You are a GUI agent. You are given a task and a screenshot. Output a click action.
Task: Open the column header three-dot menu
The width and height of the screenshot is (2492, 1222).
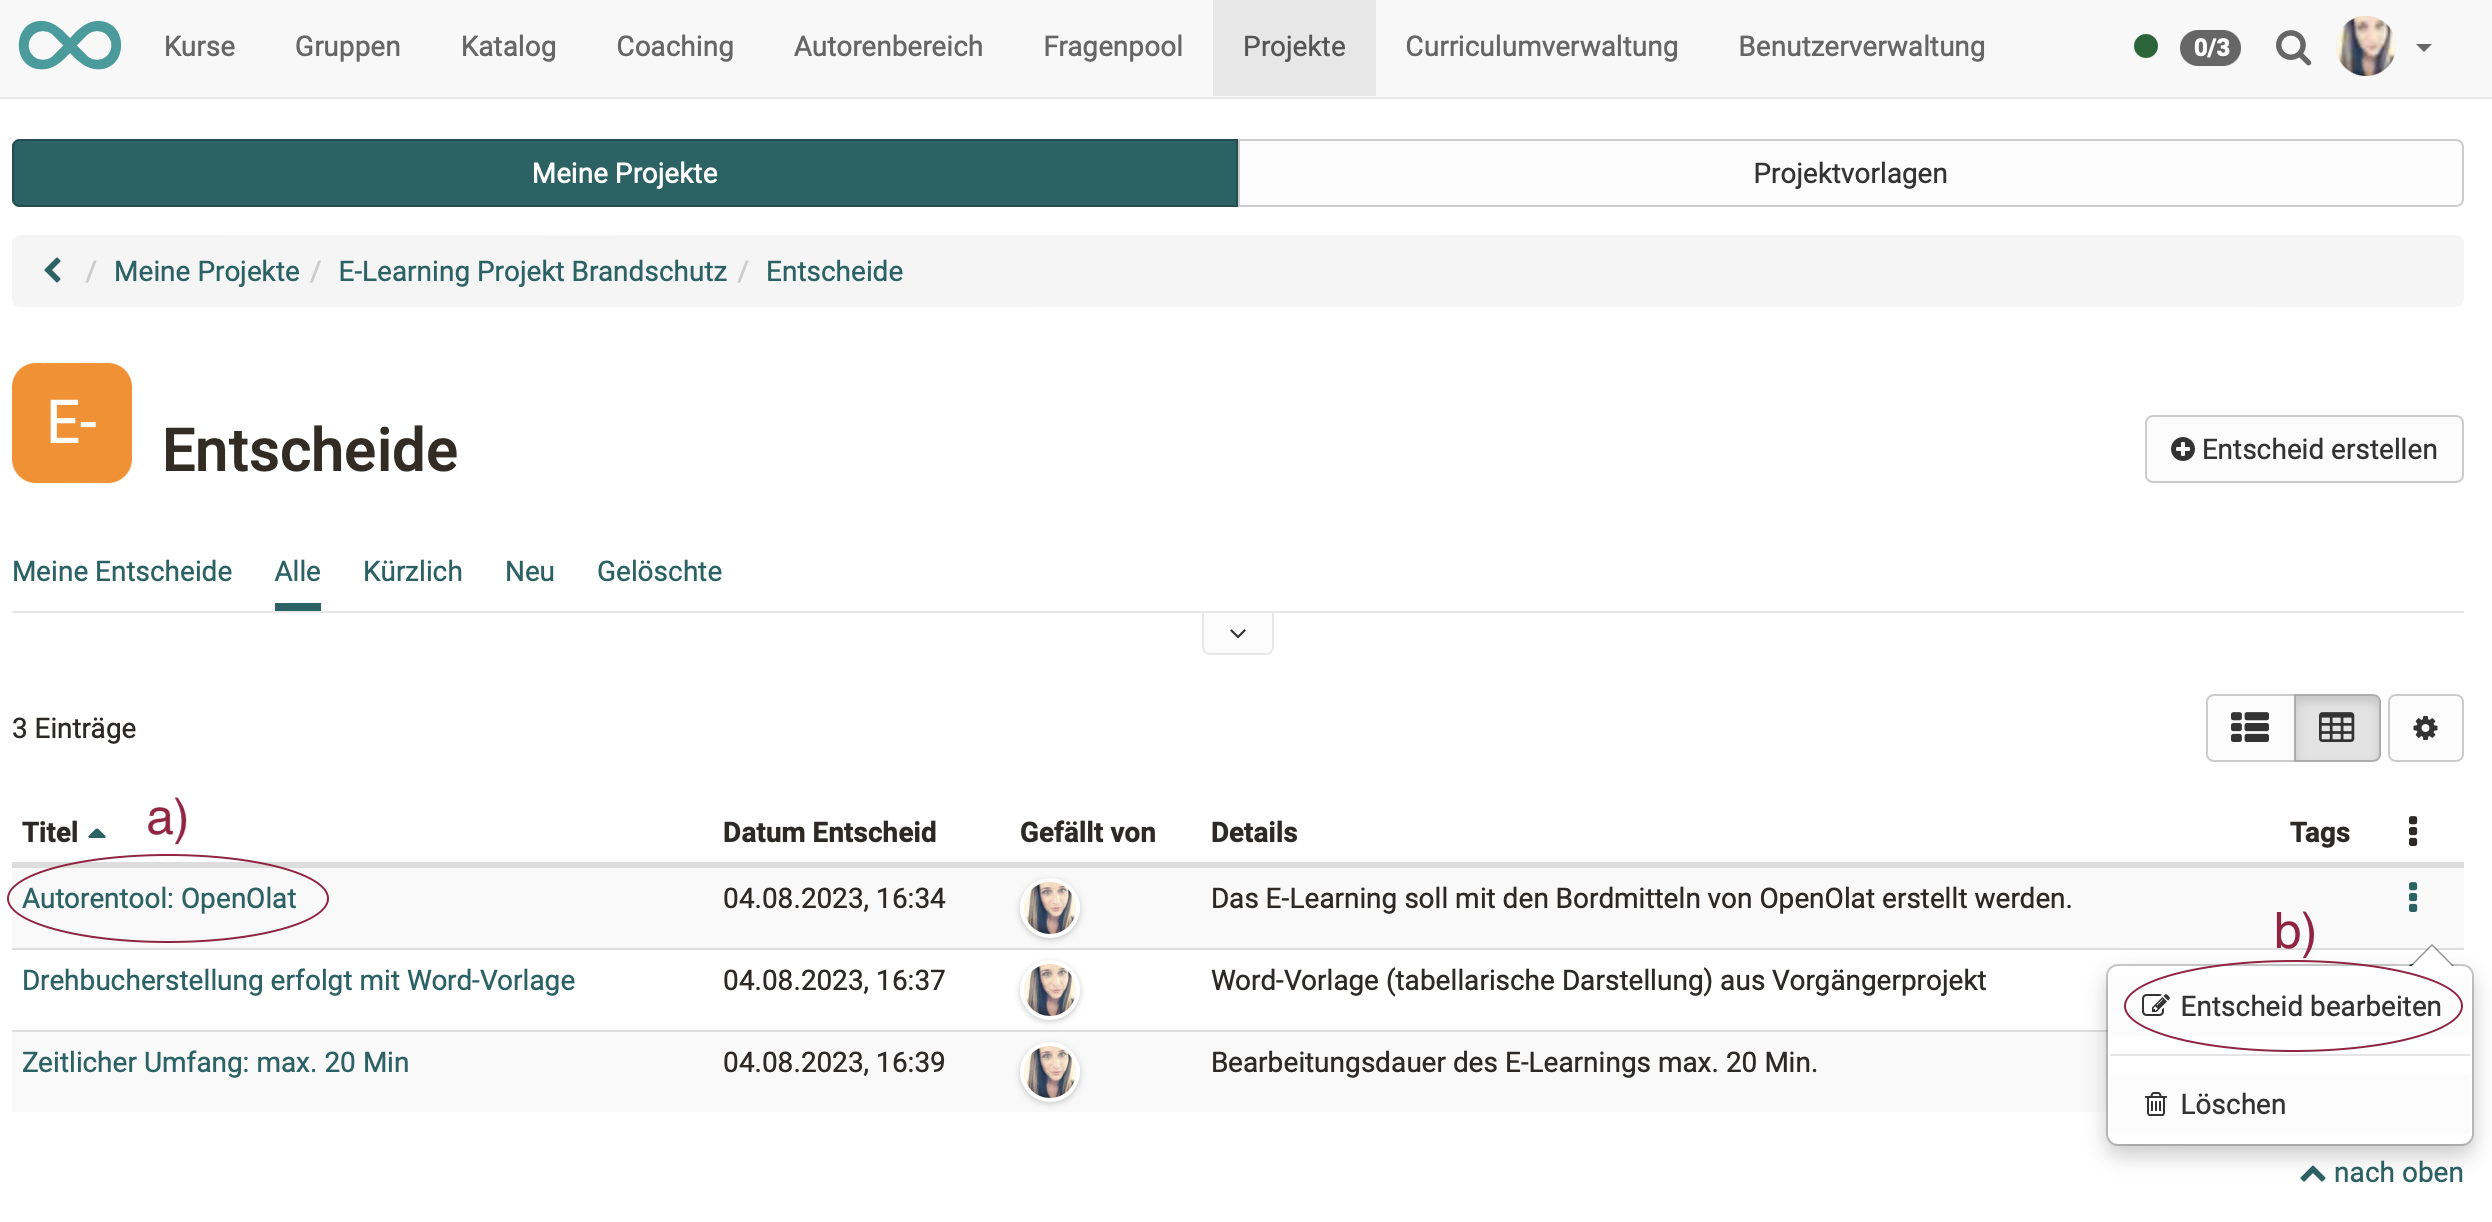[2413, 831]
